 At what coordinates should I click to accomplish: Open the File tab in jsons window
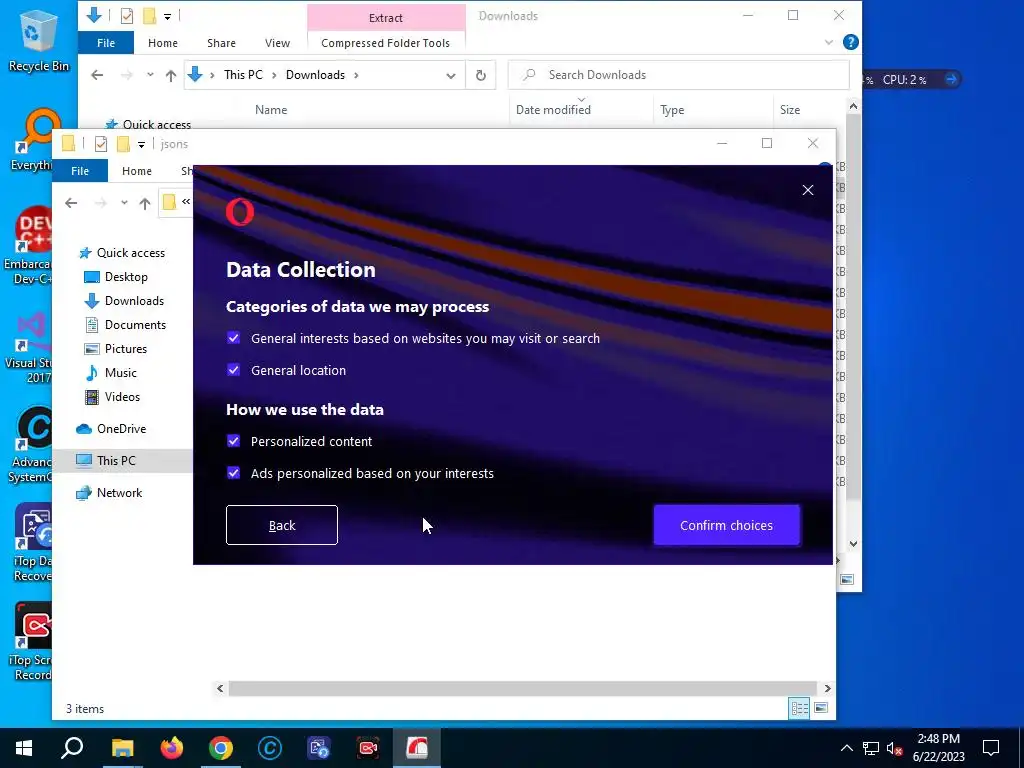point(80,170)
